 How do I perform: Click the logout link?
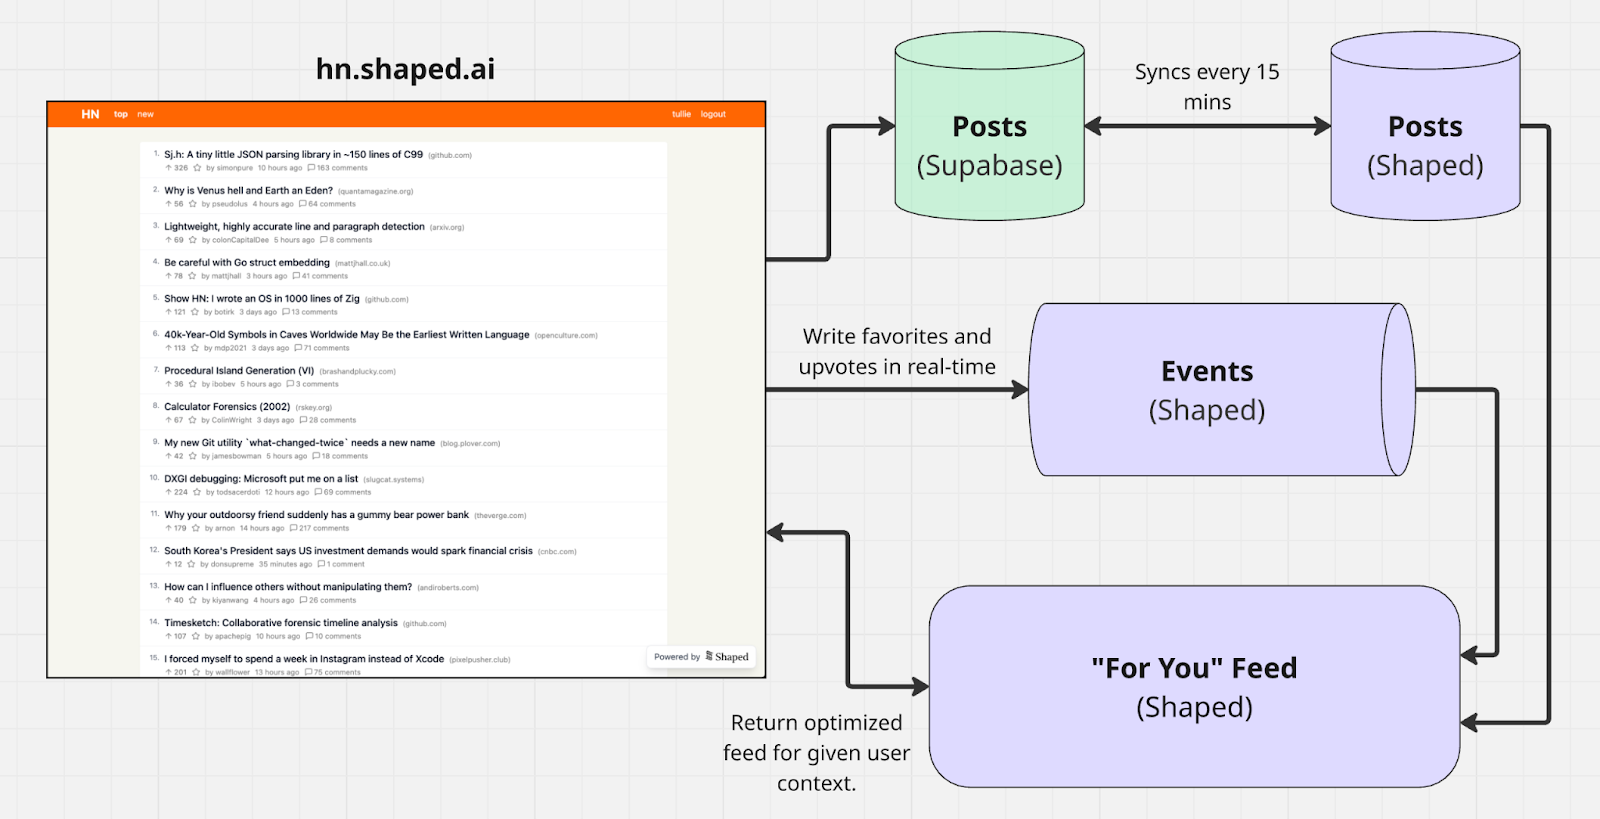coord(713,114)
